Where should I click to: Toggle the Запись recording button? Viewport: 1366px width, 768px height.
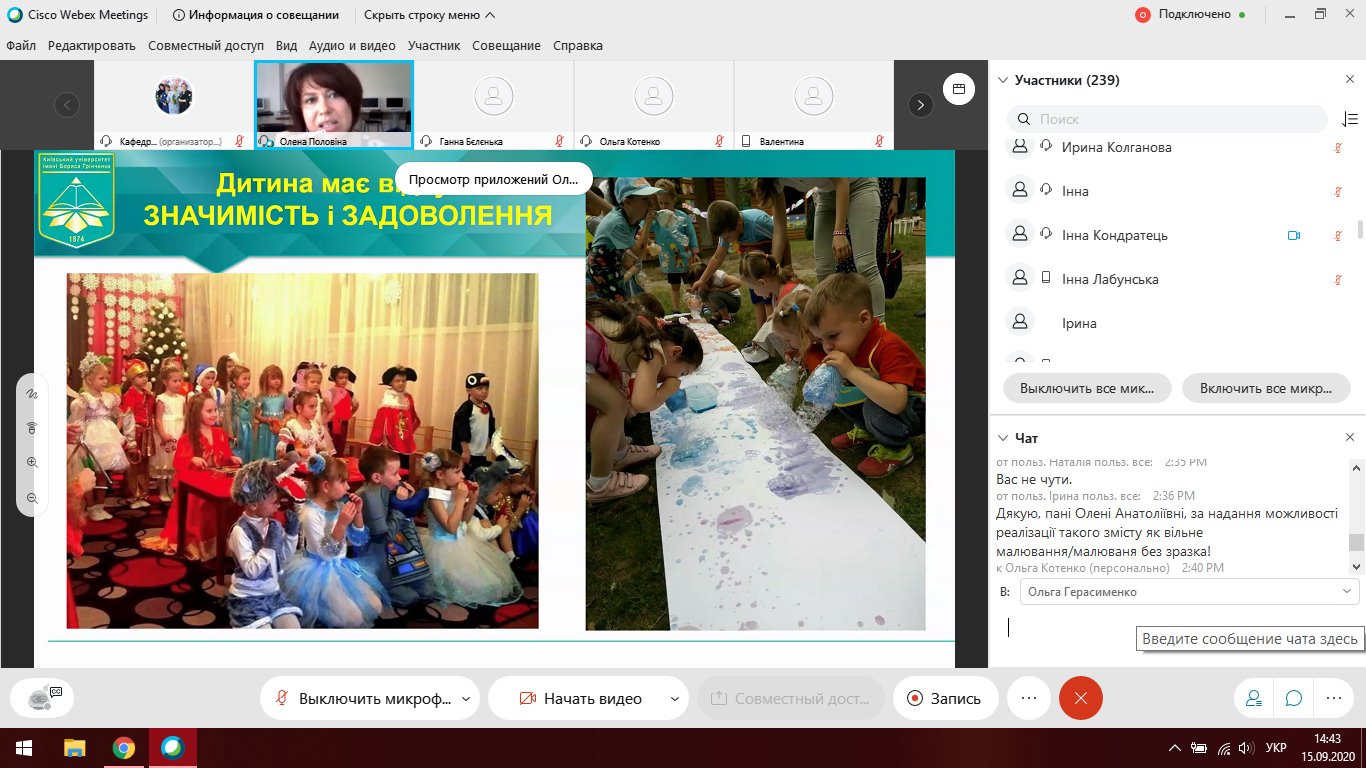click(944, 698)
